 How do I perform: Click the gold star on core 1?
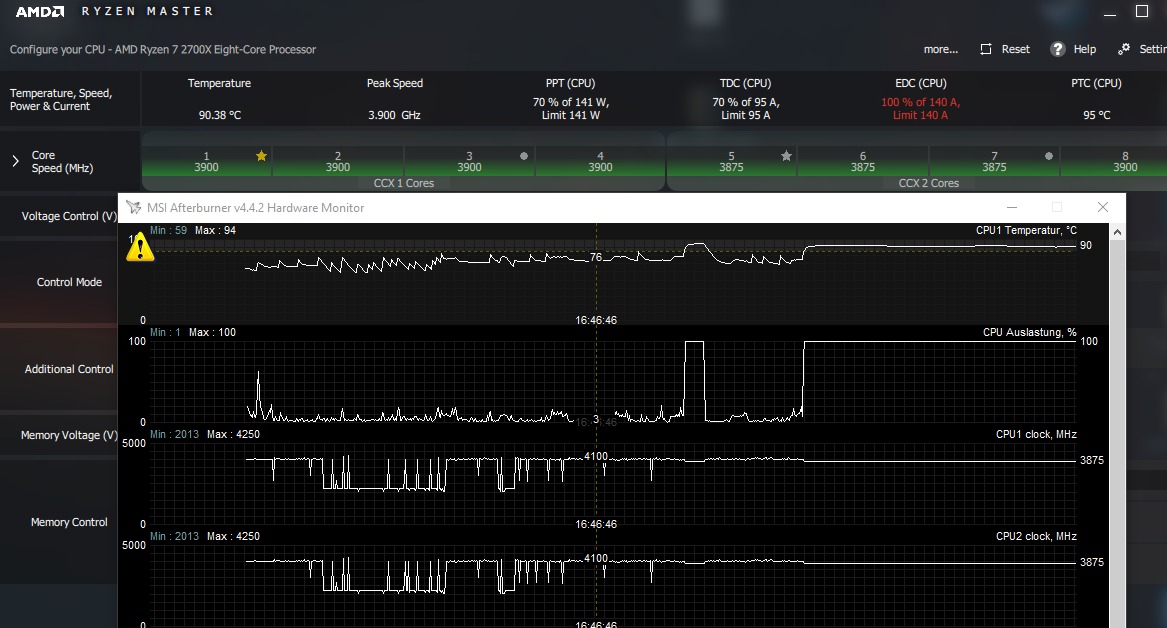[261, 156]
